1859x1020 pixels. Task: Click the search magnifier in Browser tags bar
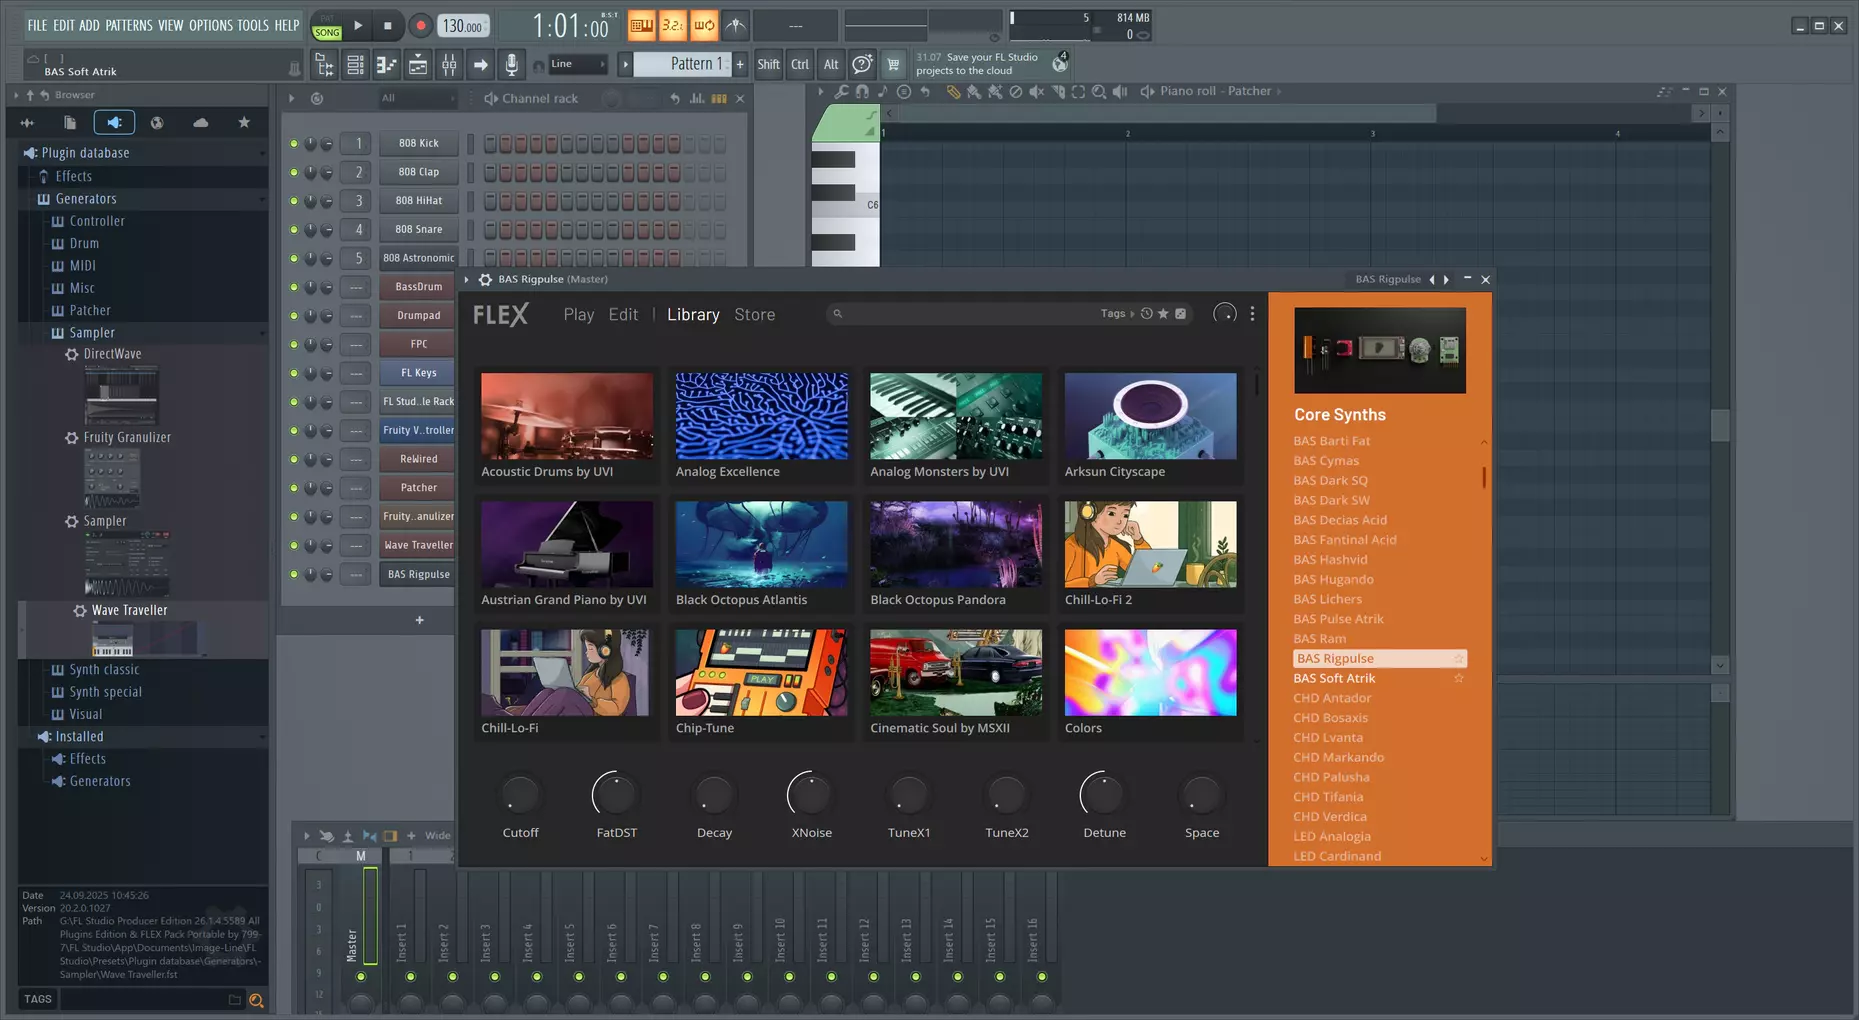[x=256, y=1000]
